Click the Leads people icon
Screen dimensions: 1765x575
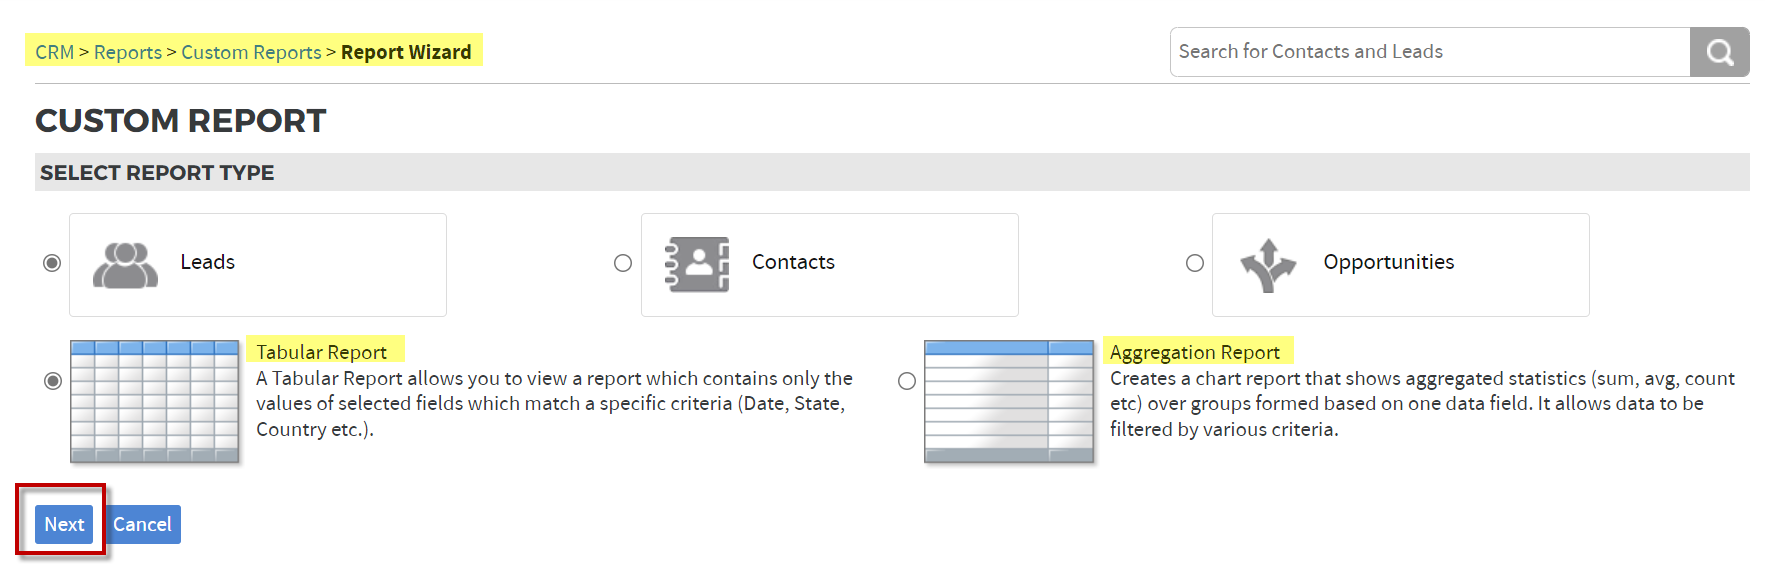click(x=125, y=265)
